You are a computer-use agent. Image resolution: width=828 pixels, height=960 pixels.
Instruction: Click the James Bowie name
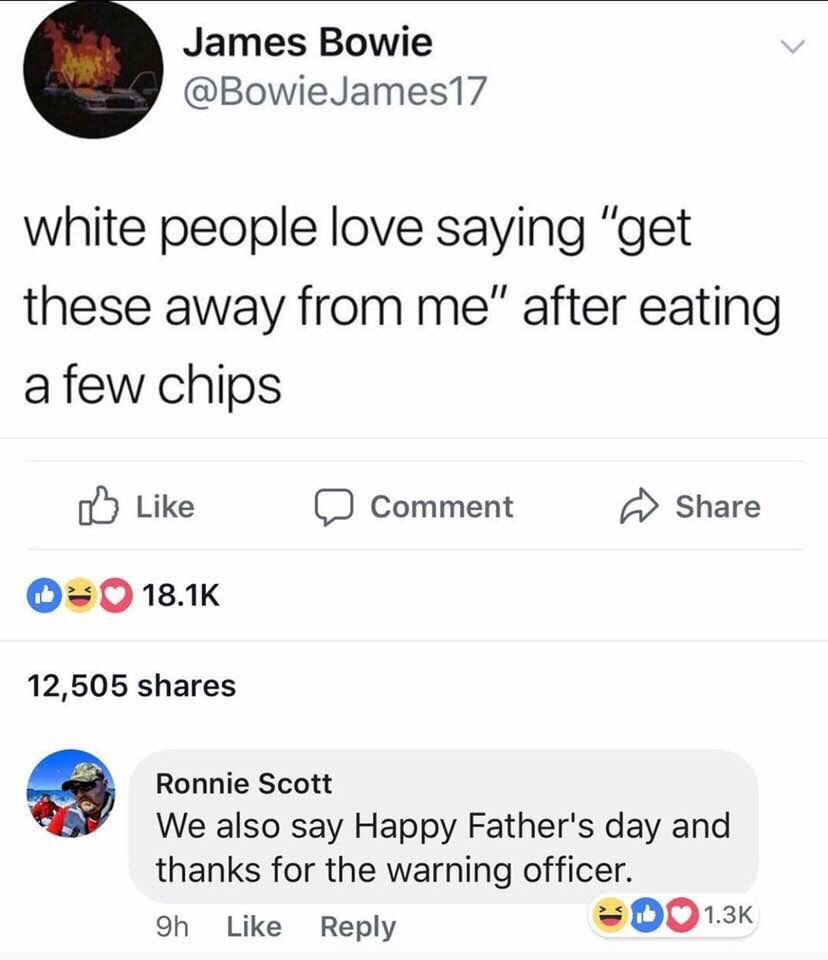pos(307,42)
